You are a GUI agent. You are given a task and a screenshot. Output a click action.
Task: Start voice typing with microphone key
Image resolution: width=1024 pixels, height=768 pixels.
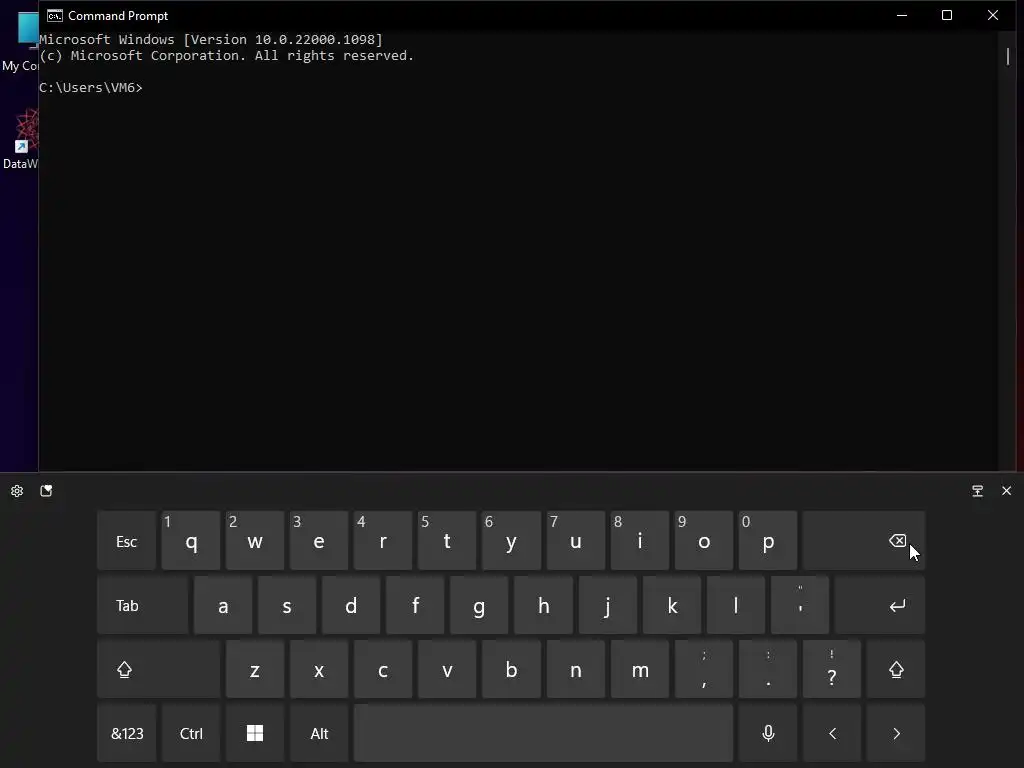768,733
